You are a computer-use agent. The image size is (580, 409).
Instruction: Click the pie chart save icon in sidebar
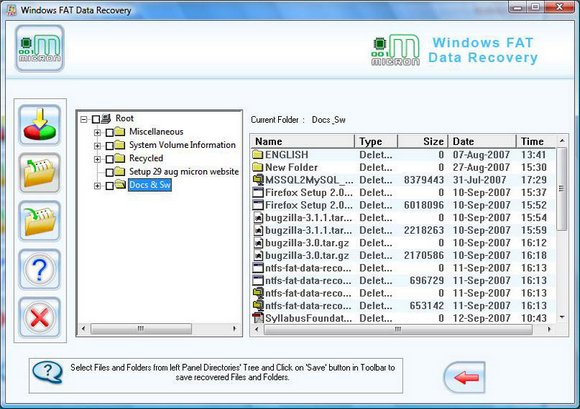click(40, 125)
